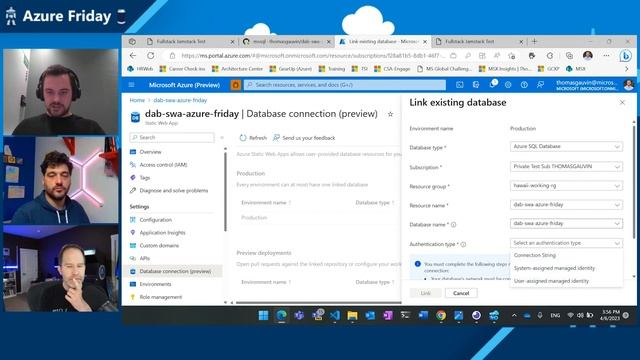640x360 pixels.
Task: Close the Link existing database panel
Action: pyautogui.click(x=622, y=102)
